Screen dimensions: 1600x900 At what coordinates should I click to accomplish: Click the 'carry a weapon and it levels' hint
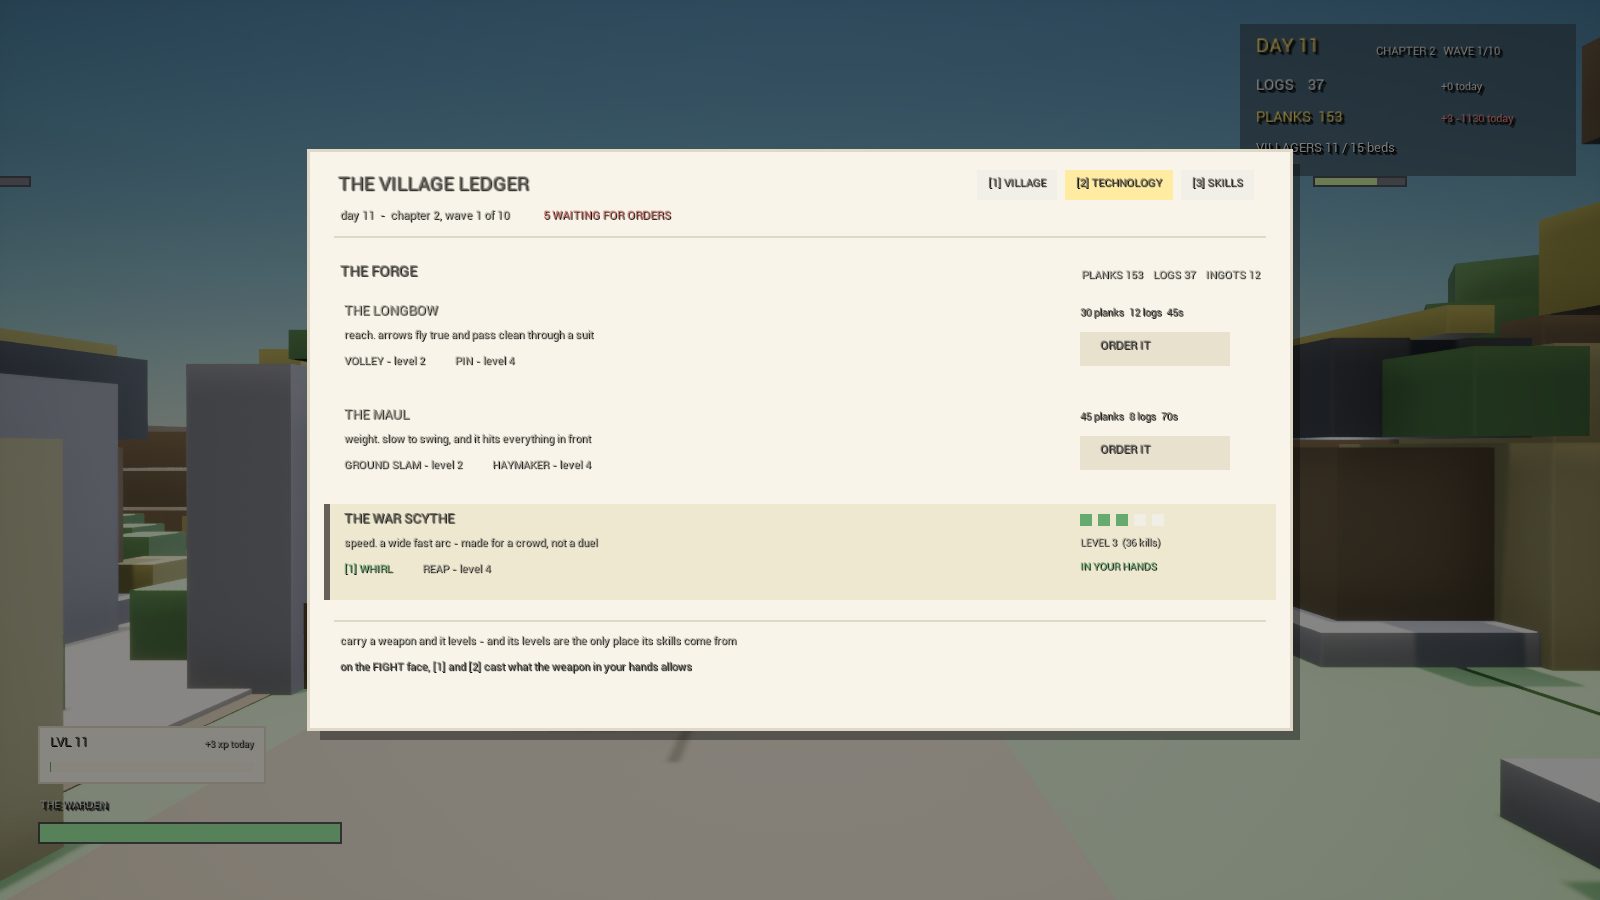click(x=539, y=642)
